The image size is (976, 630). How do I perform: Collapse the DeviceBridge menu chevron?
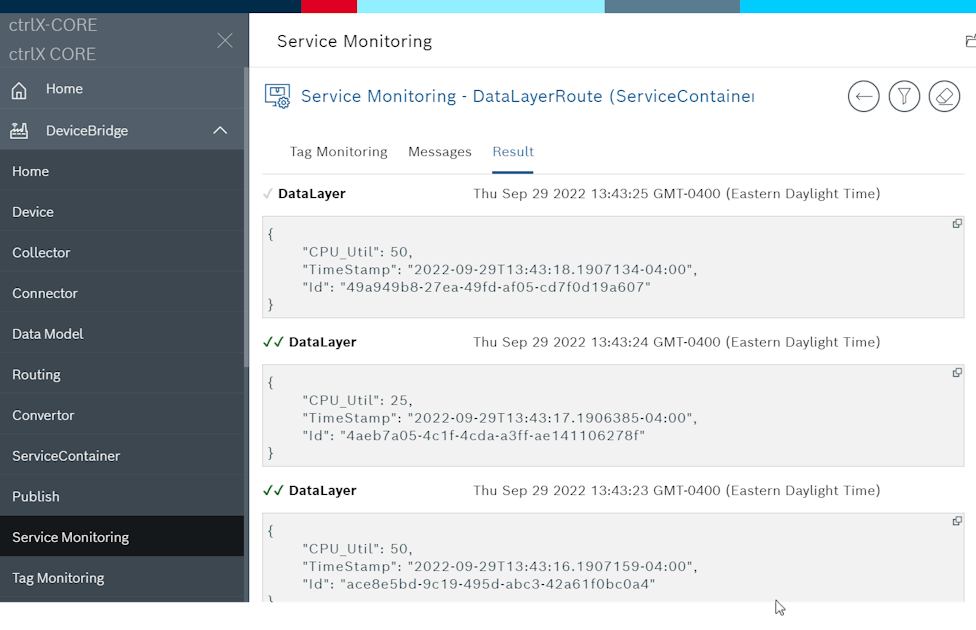220,131
